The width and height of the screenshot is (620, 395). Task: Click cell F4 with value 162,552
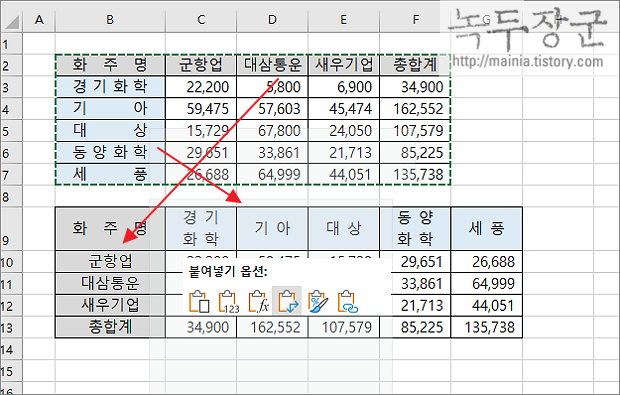[415, 109]
